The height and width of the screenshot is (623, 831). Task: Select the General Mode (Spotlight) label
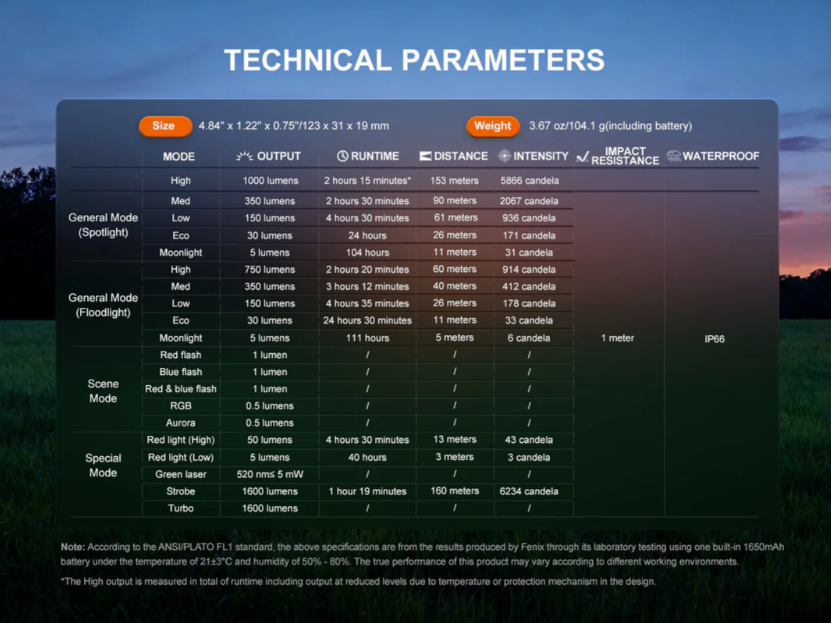103,225
